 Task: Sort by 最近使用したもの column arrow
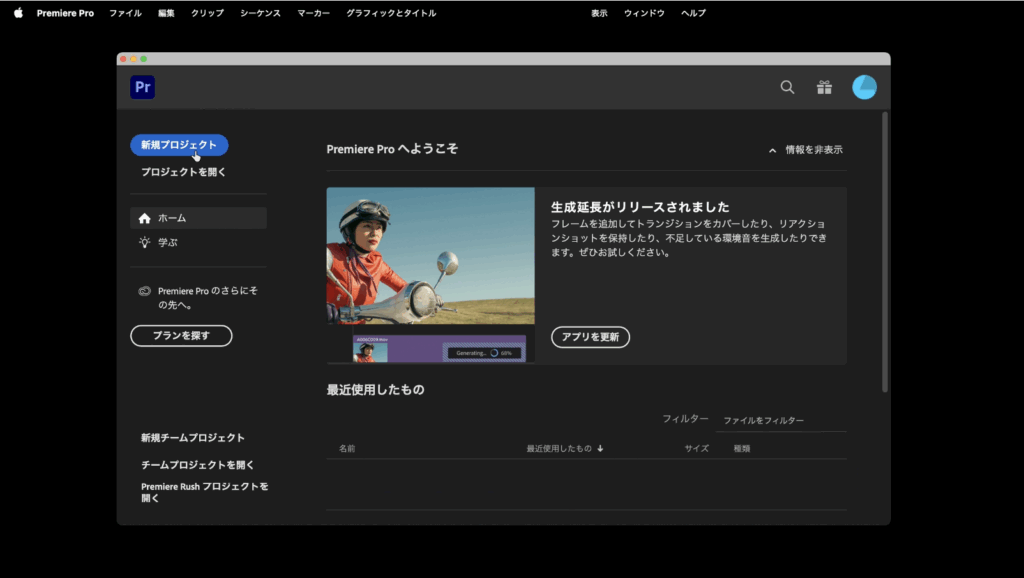(x=600, y=449)
